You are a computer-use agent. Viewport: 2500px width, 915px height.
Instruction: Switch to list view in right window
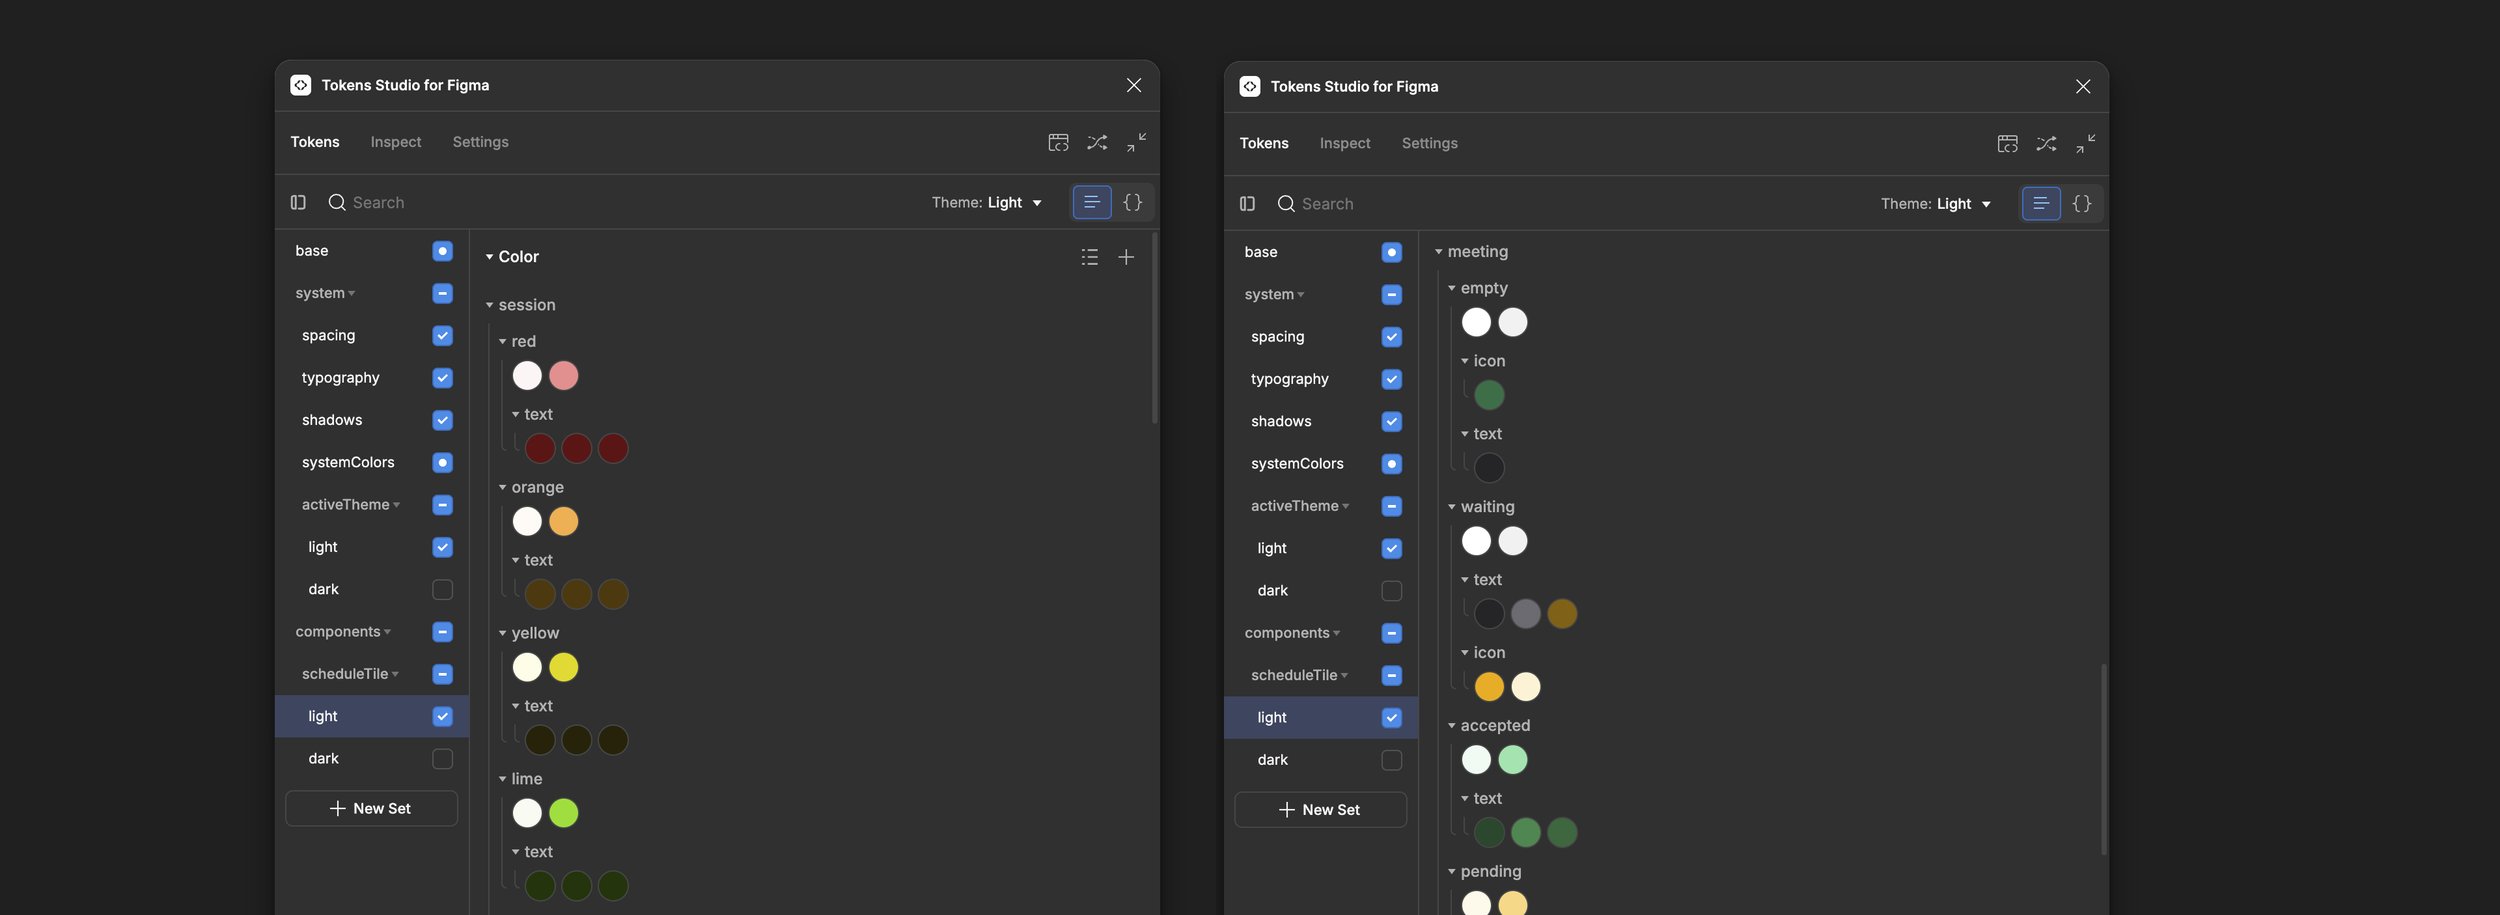tap(2041, 204)
